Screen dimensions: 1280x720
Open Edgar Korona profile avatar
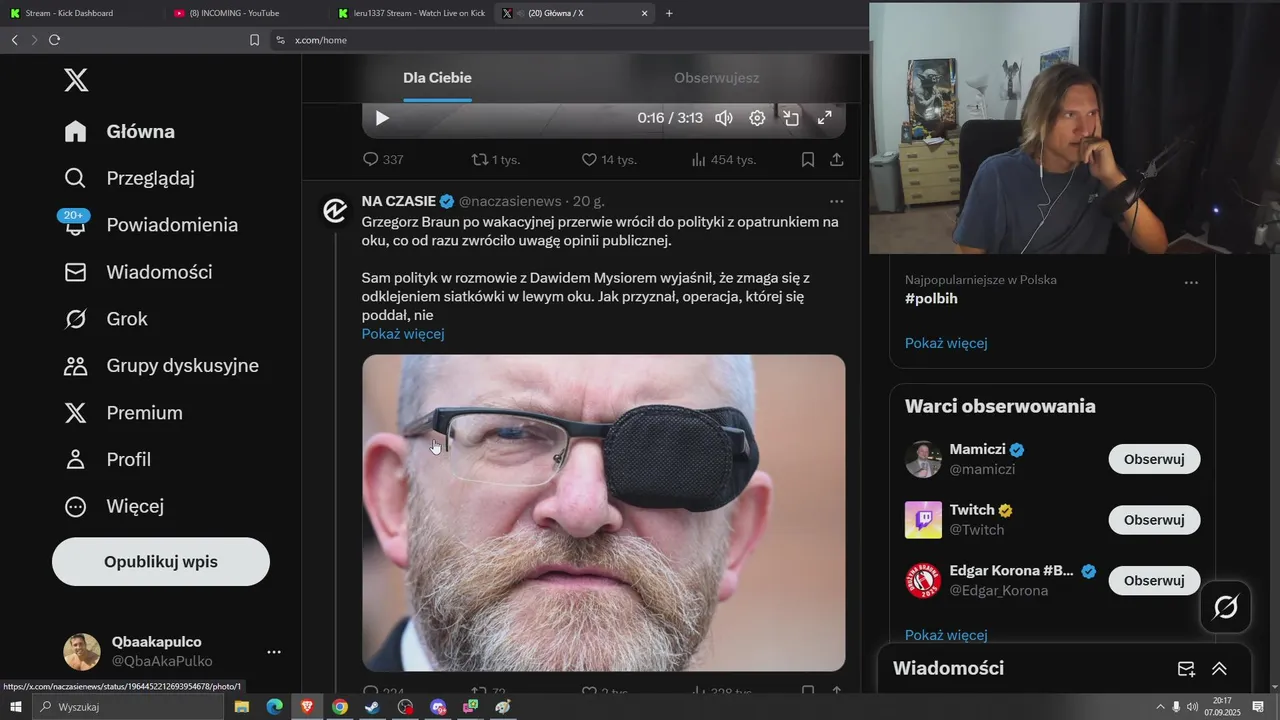[x=923, y=581]
